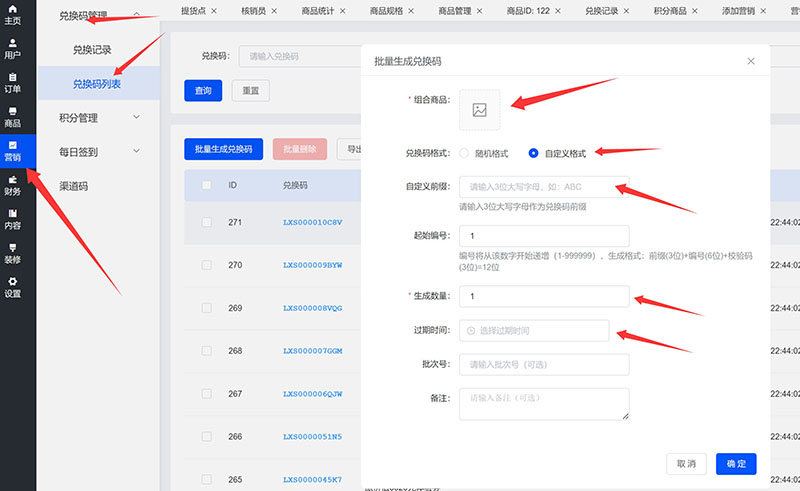Close the 批量生成兑换码 dialog
This screenshot has width=800, height=491.
point(751,61)
